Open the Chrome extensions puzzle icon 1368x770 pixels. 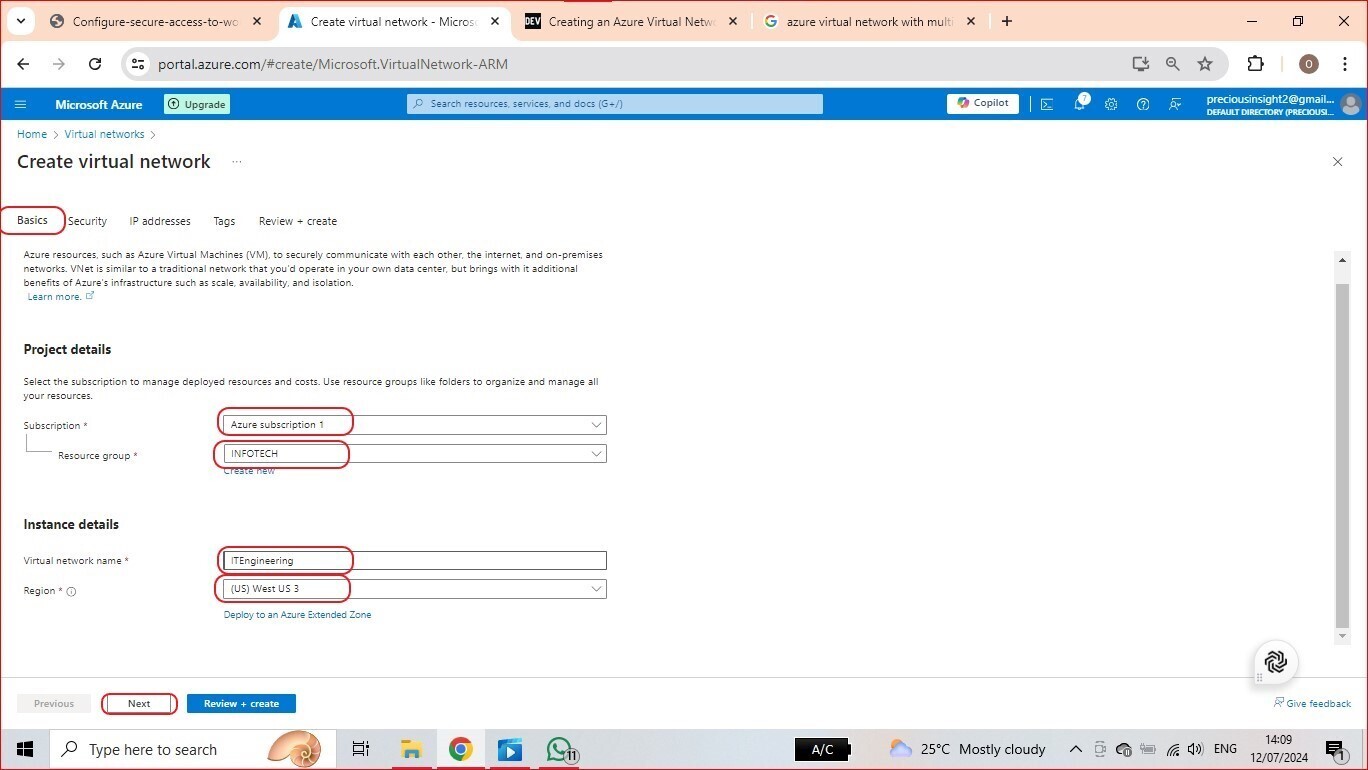(x=1256, y=64)
